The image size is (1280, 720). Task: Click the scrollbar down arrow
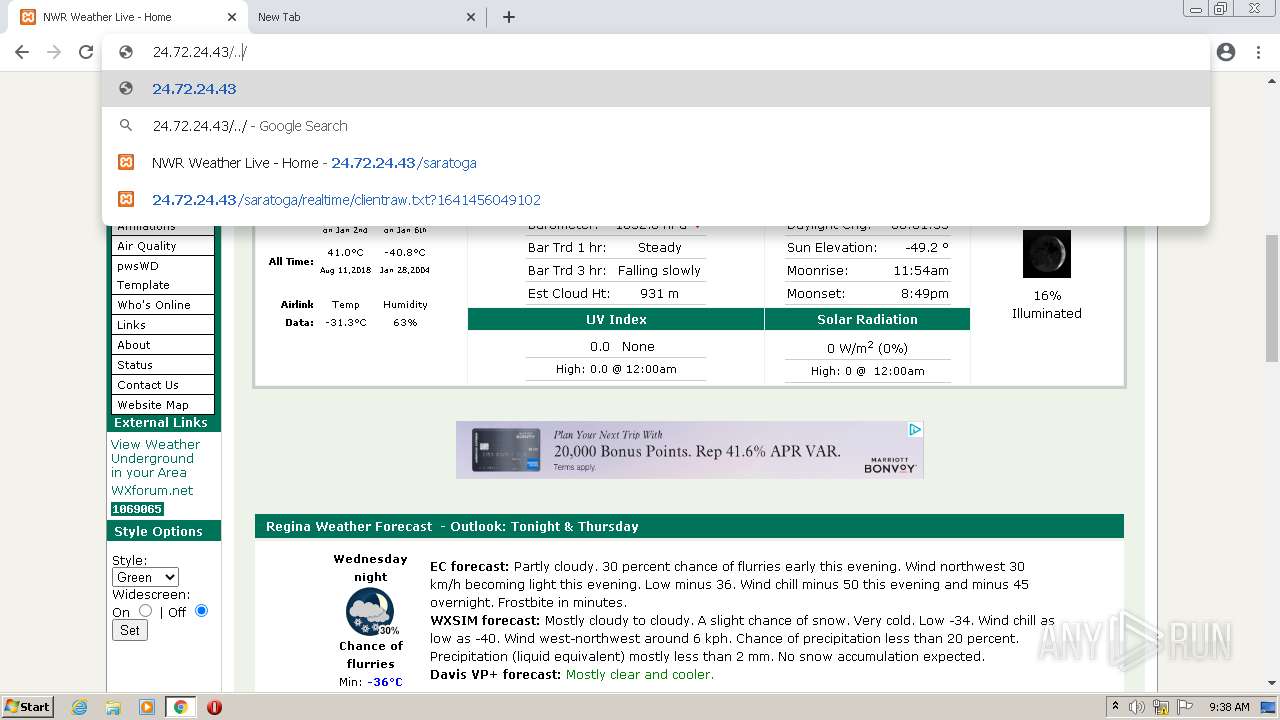(1271, 683)
